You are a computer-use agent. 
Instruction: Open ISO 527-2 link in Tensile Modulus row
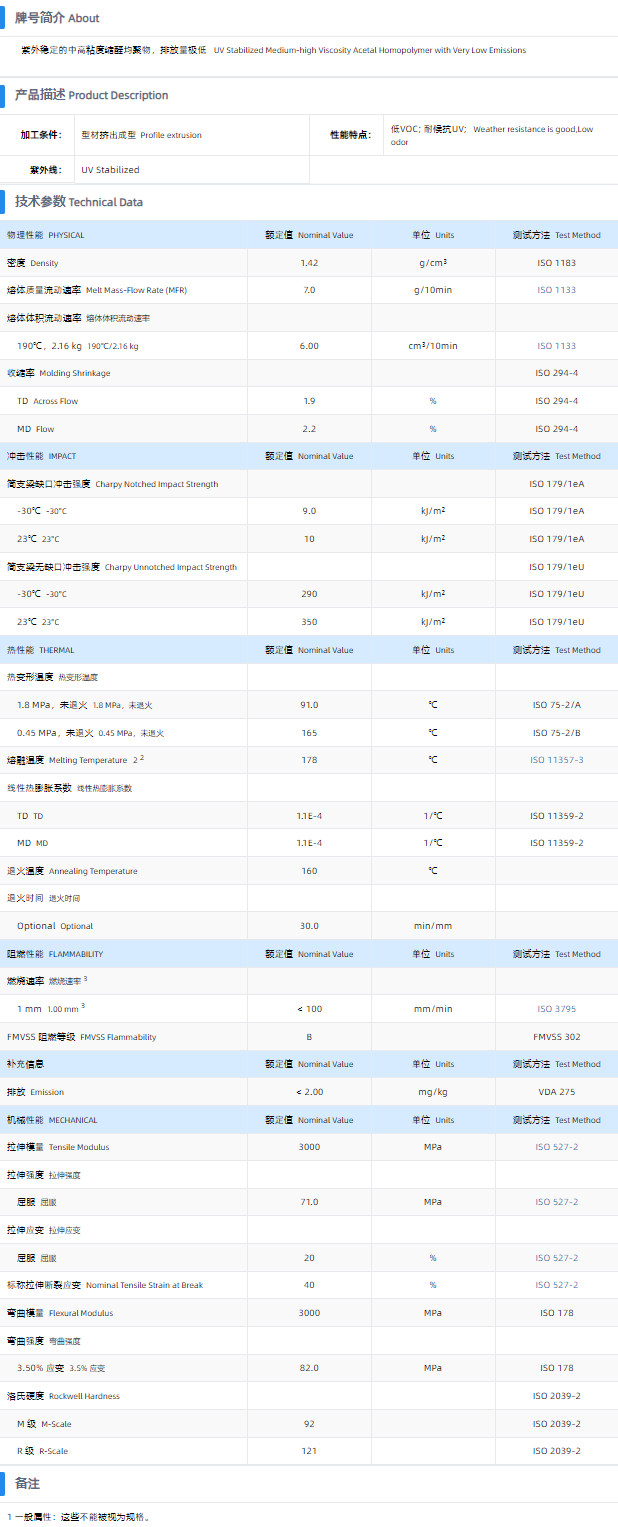(x=556, y=1147)
